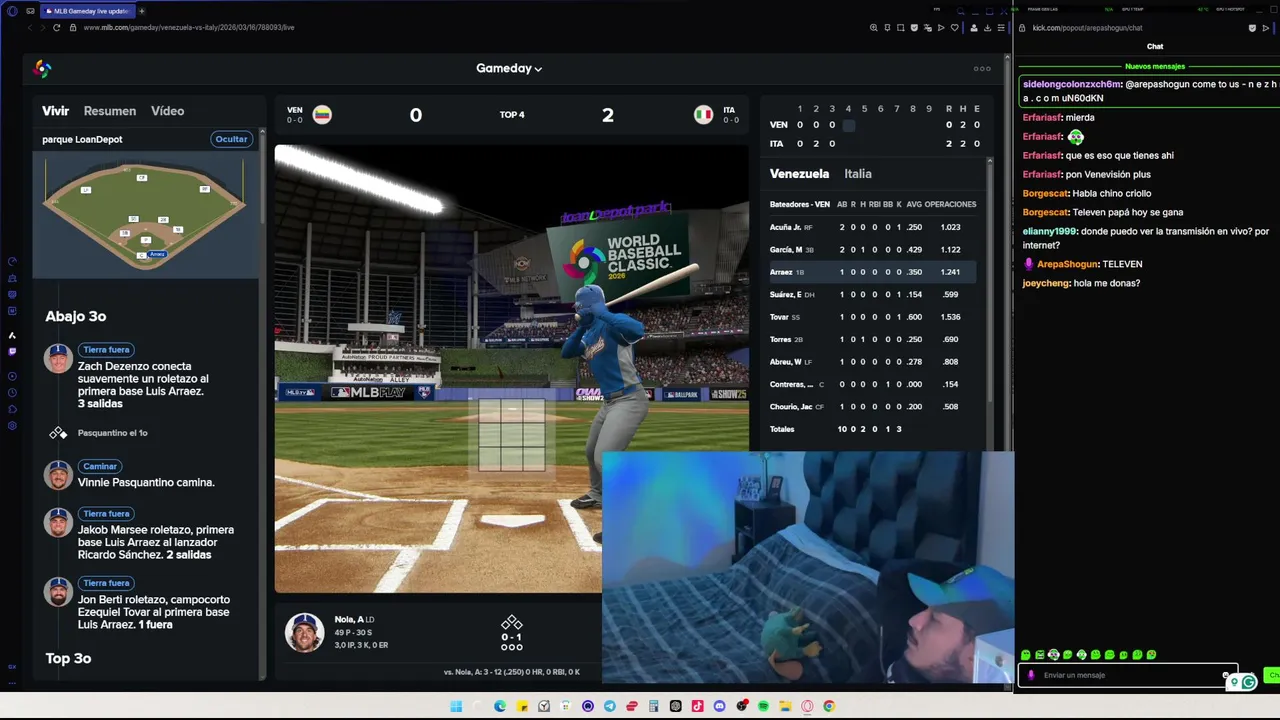The image size is (1280, 720).
Task: Select the highlighted Arraez batter row
Action: (872, 272)
